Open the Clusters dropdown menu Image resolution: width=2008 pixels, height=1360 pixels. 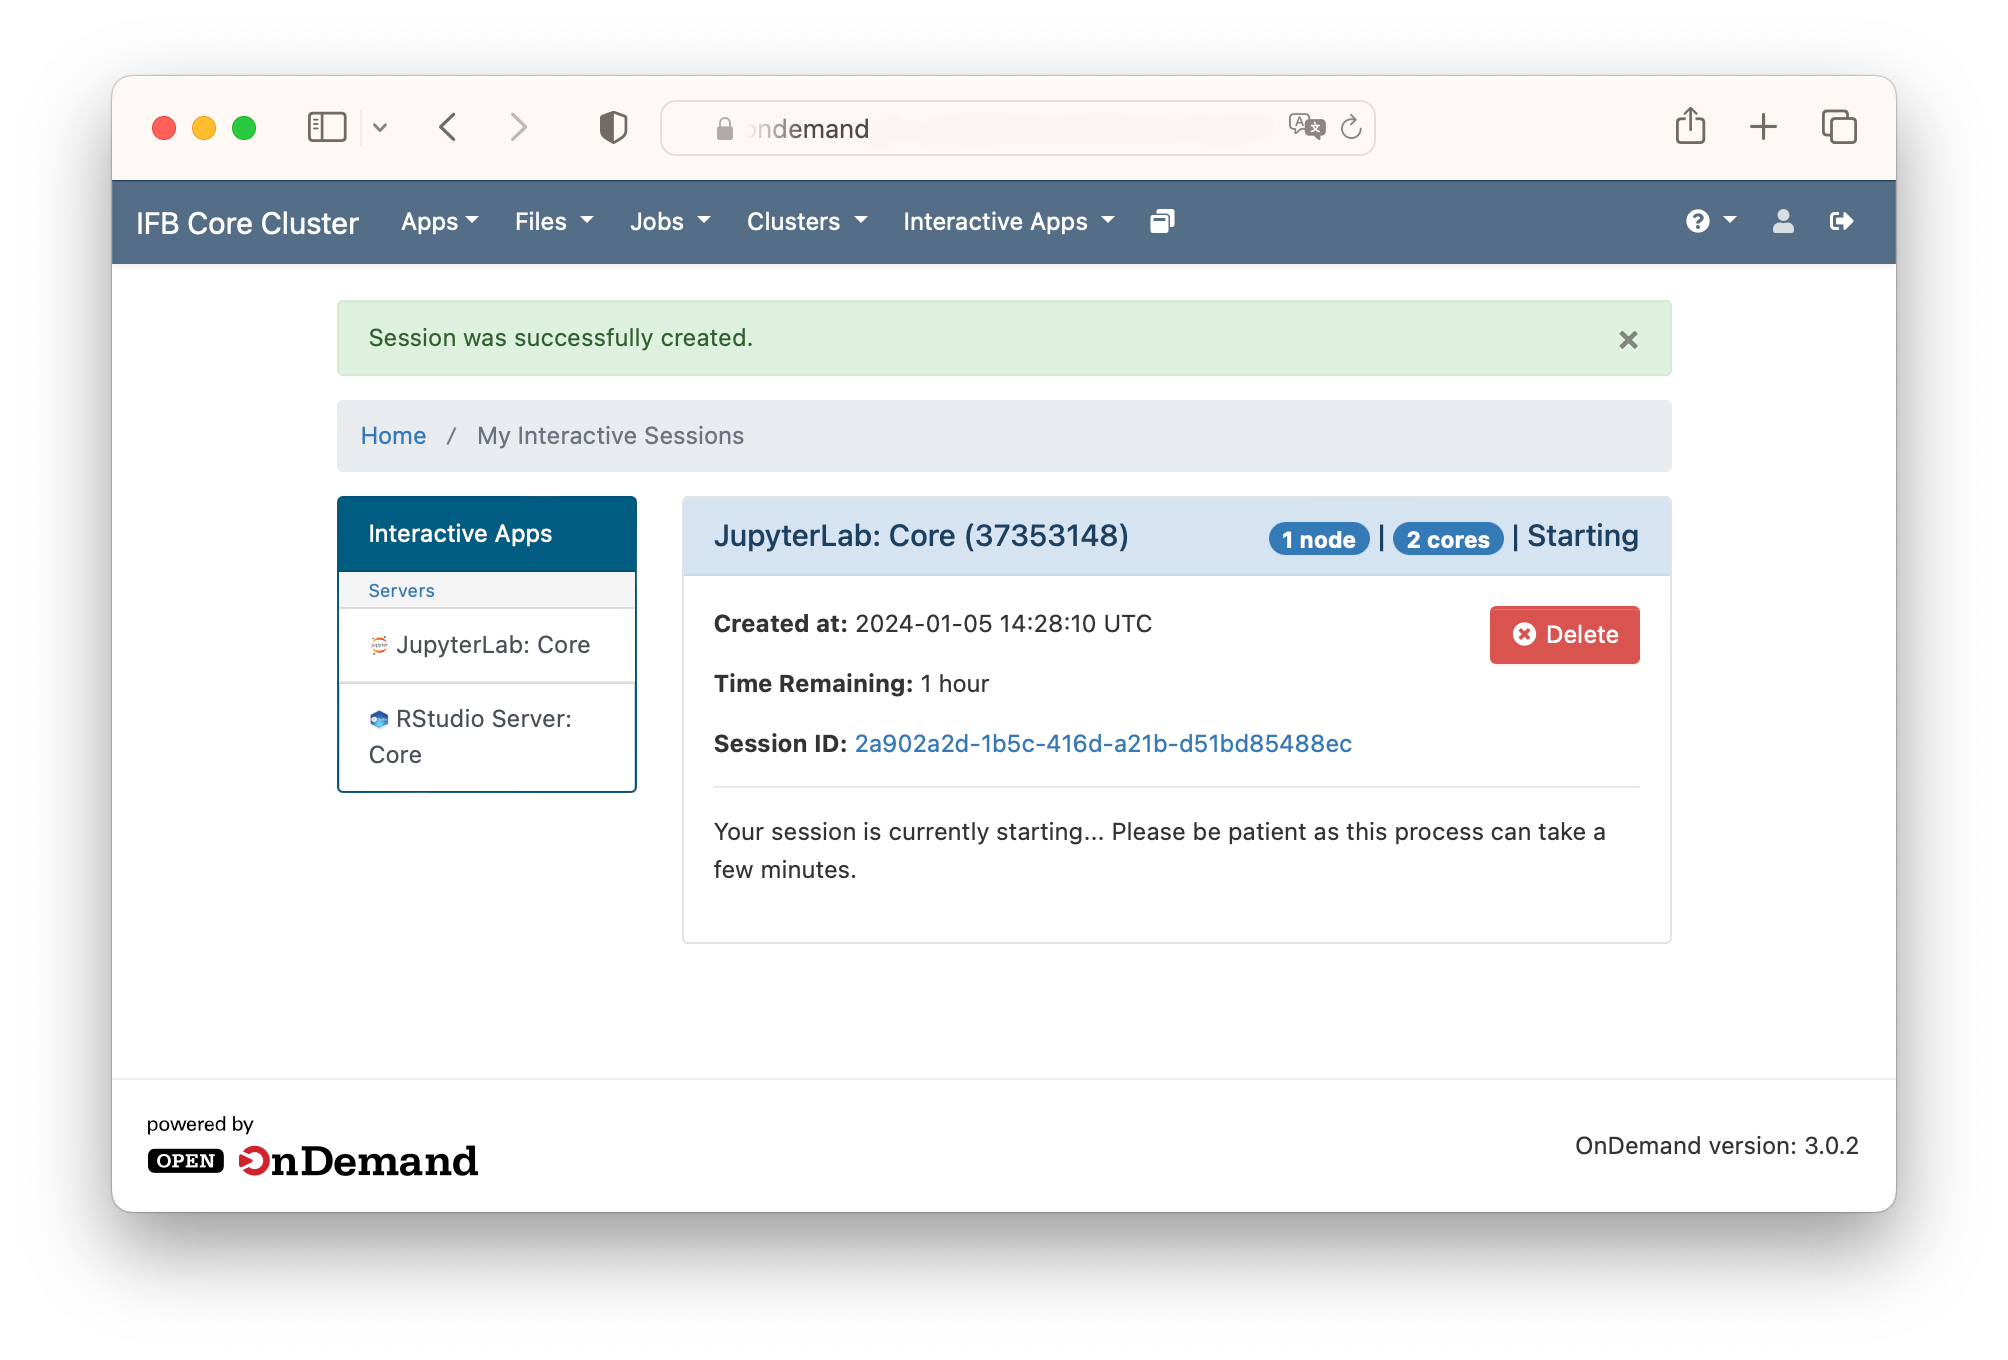(x=807, y=222)
